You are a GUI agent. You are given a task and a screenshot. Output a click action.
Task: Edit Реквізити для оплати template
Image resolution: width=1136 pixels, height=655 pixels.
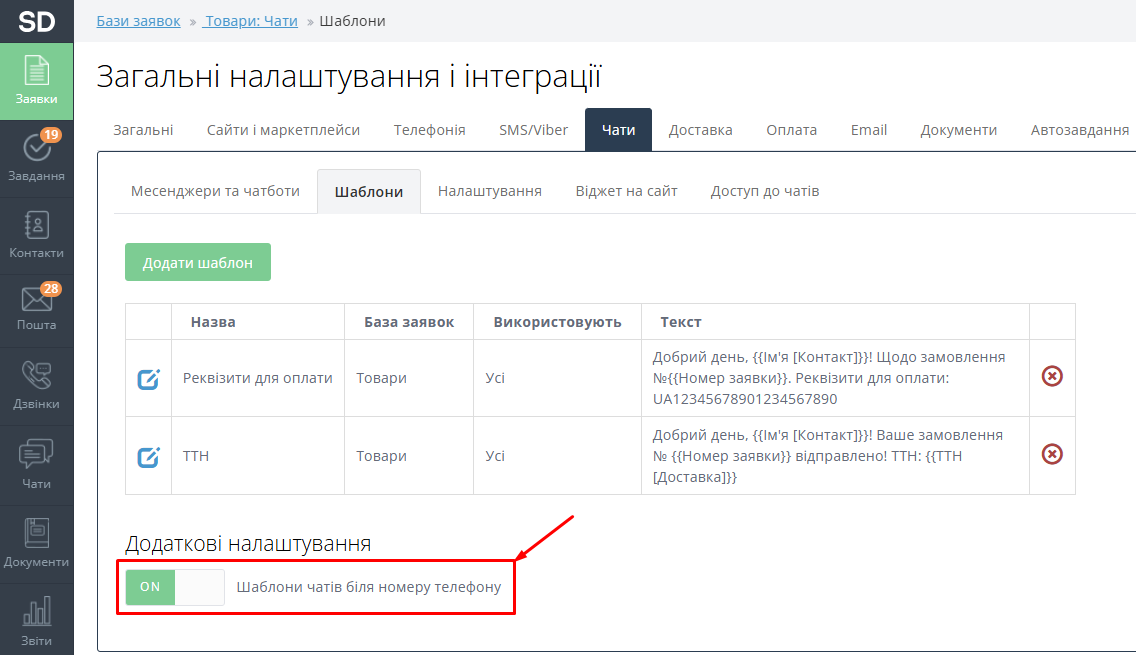click(x=148, y=379)
